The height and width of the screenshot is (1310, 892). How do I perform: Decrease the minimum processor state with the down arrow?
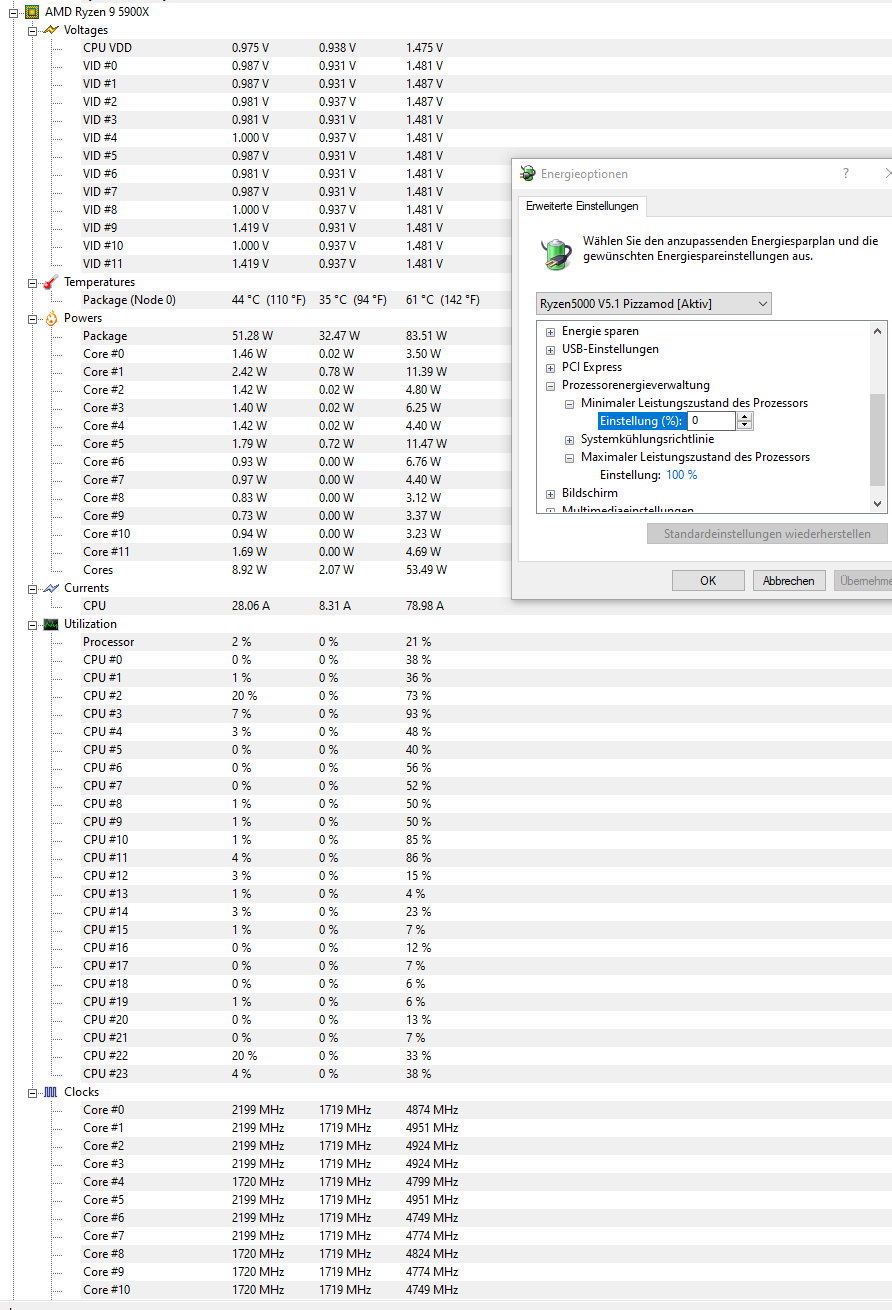tap(744, 426)
